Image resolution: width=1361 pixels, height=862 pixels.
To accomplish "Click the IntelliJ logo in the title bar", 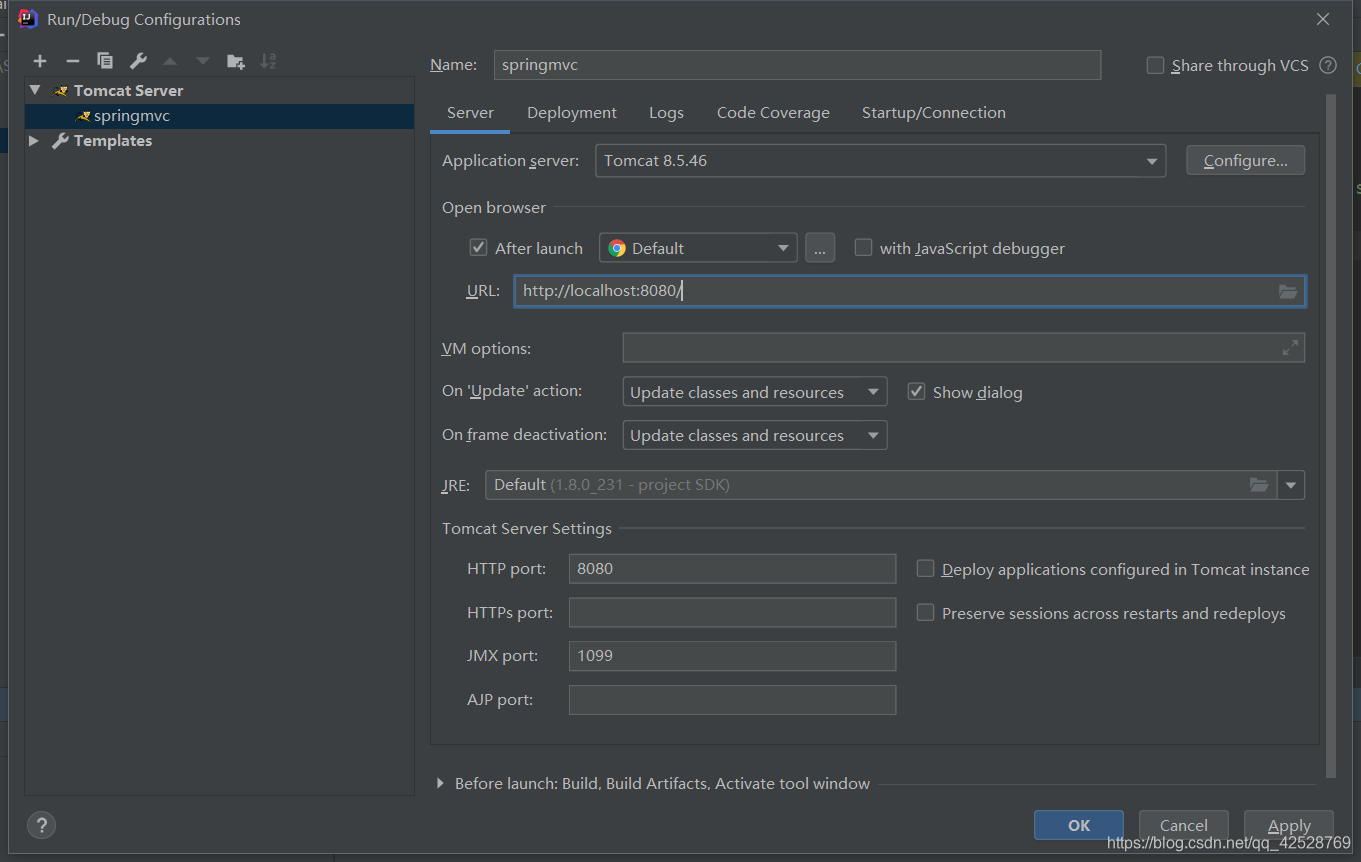I will point(28,19).
